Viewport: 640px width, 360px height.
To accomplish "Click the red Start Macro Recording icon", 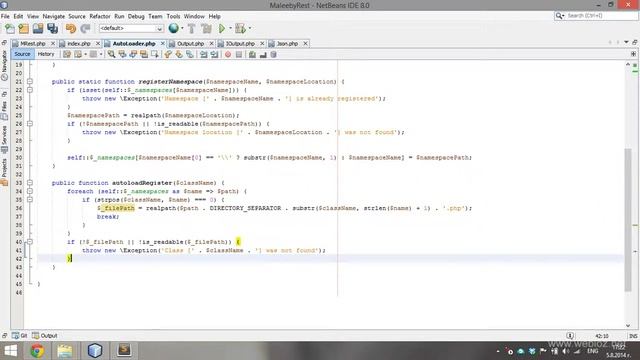I will point(228,54).
